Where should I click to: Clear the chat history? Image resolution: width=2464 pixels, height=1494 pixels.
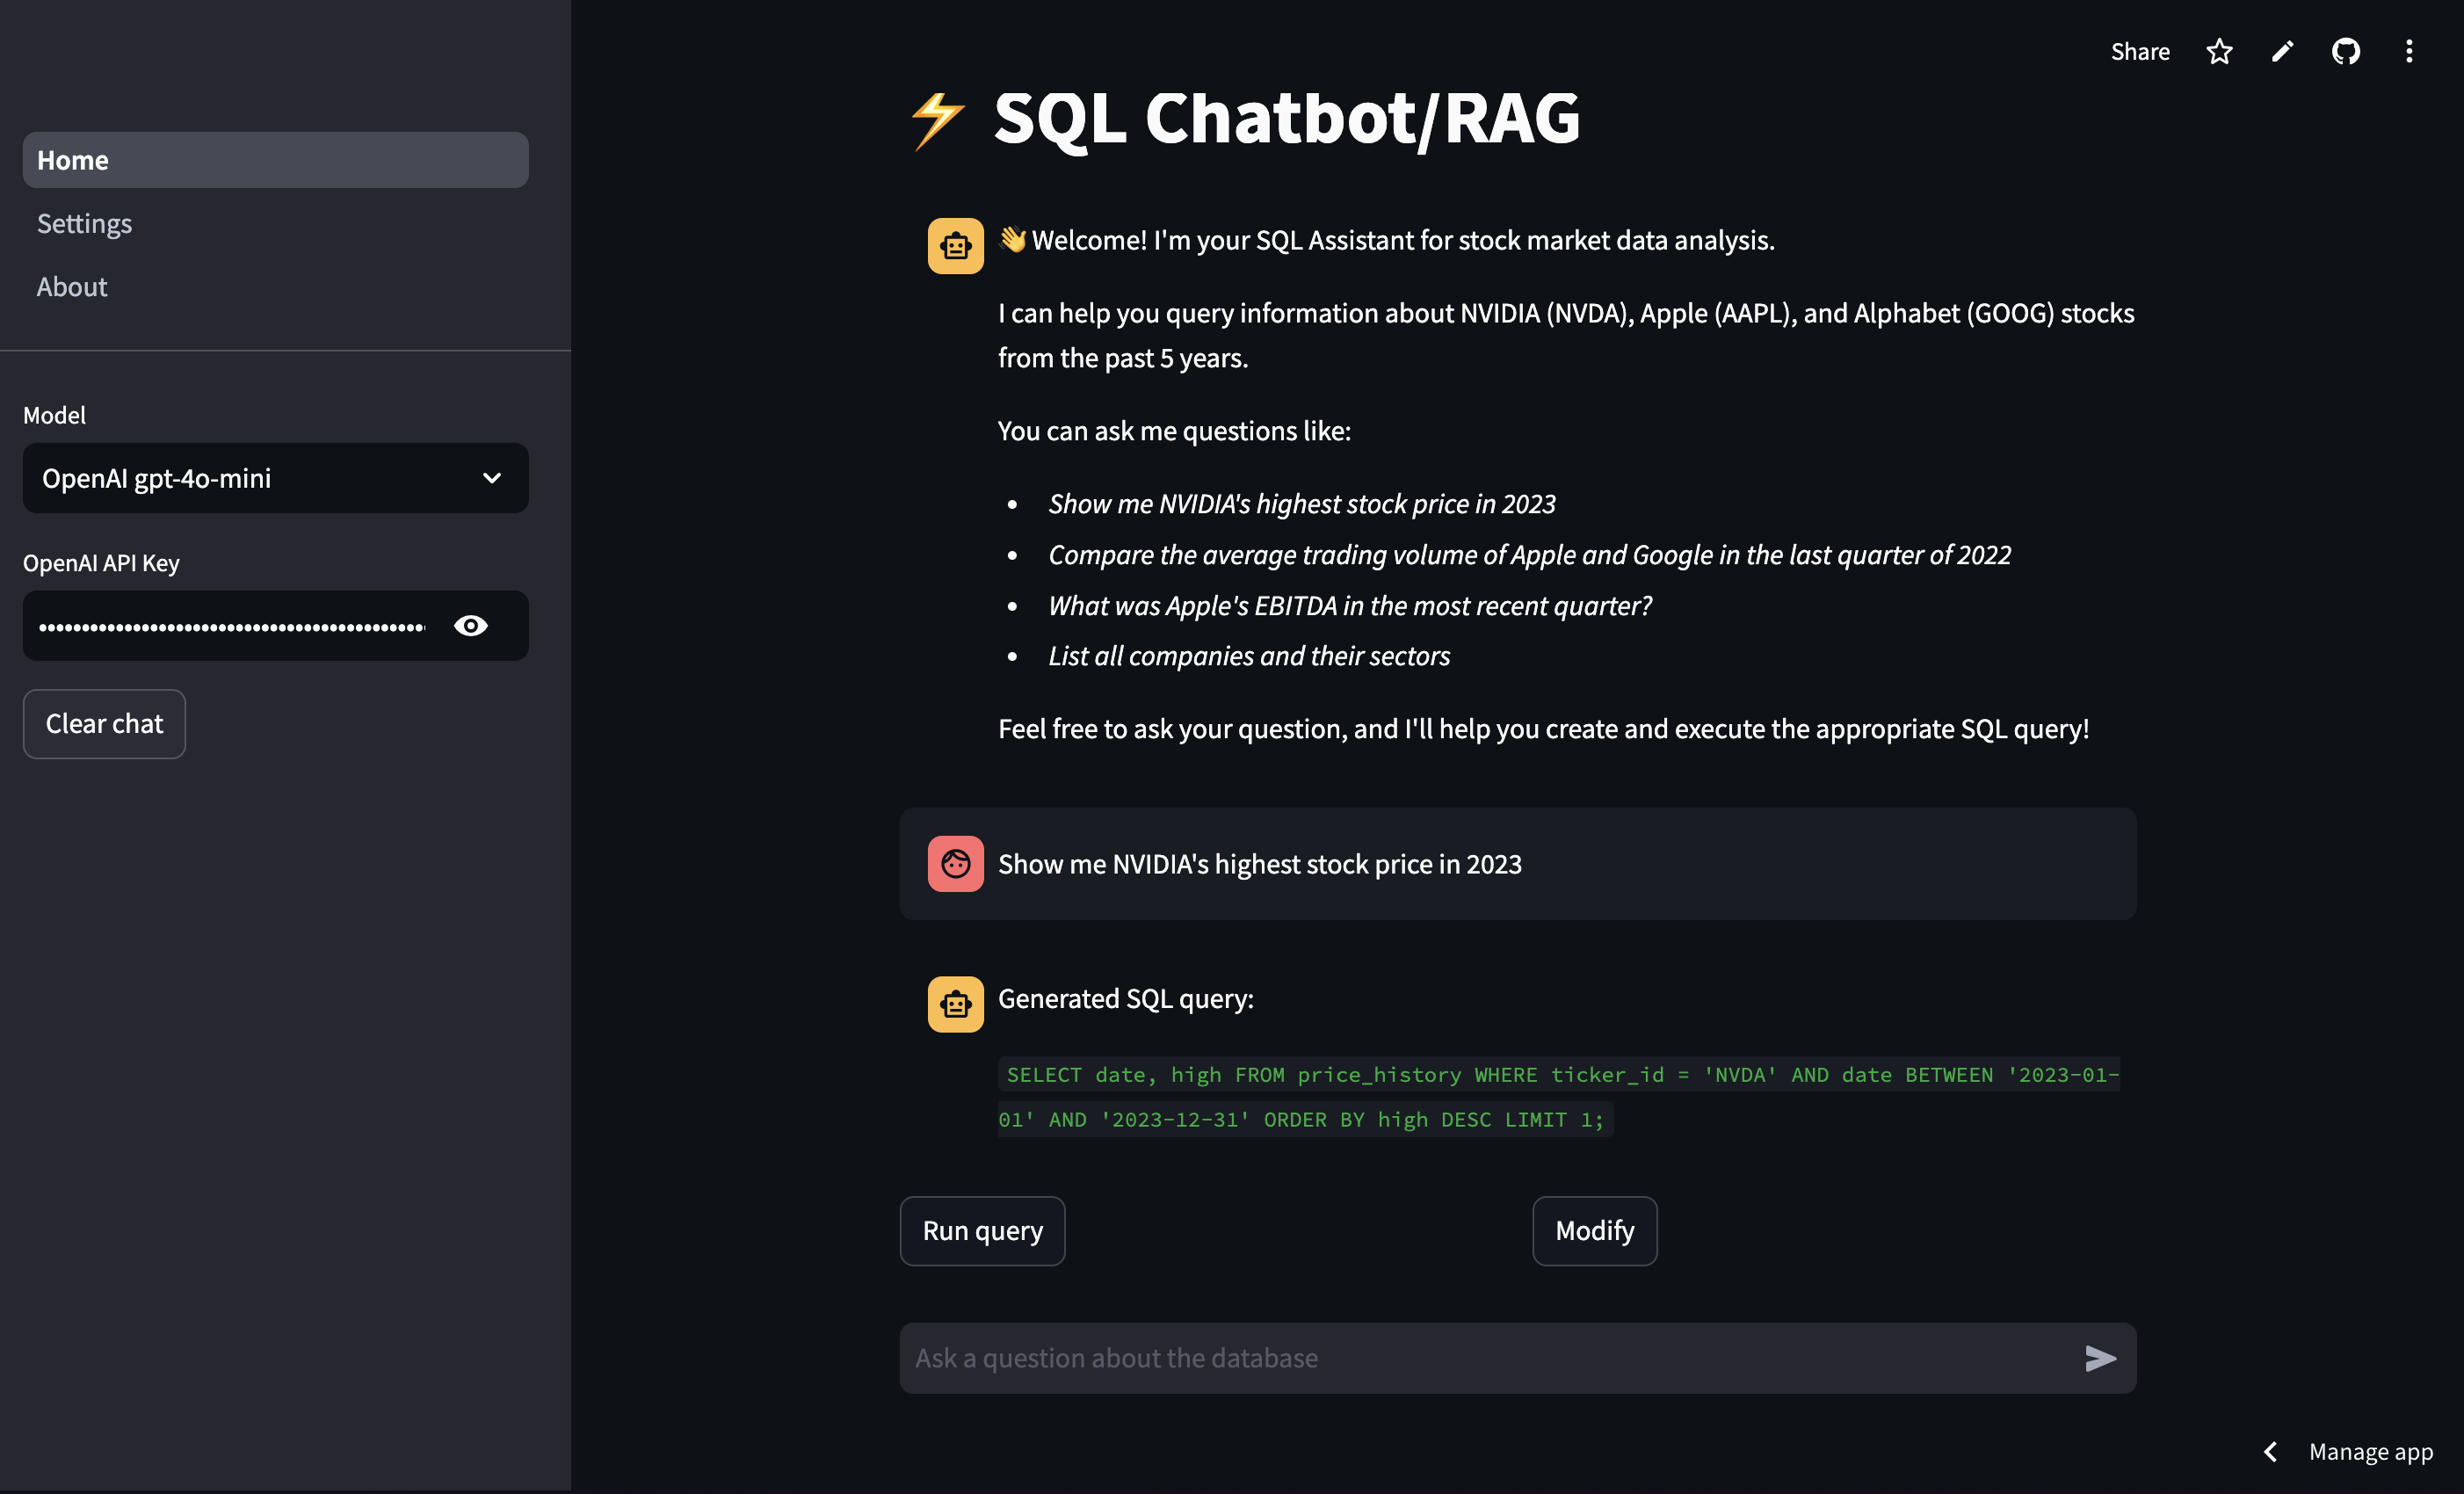[104, 724]
